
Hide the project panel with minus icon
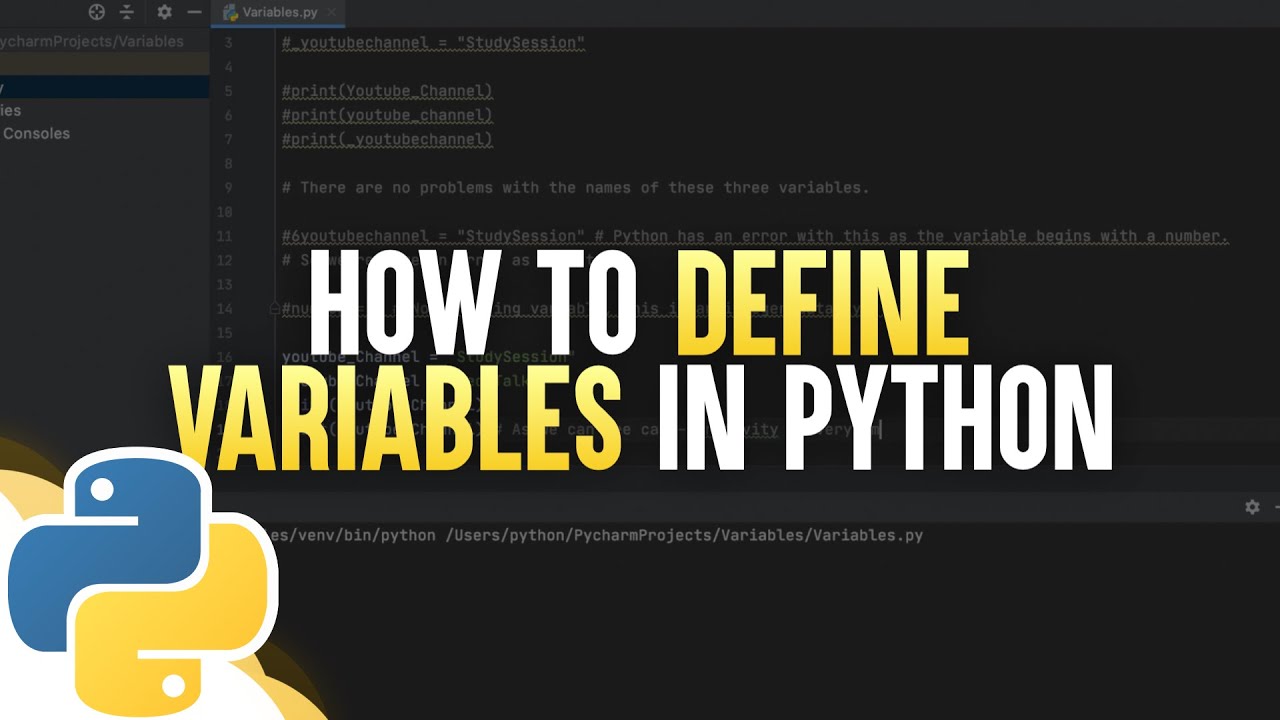[x=195, y=12]
